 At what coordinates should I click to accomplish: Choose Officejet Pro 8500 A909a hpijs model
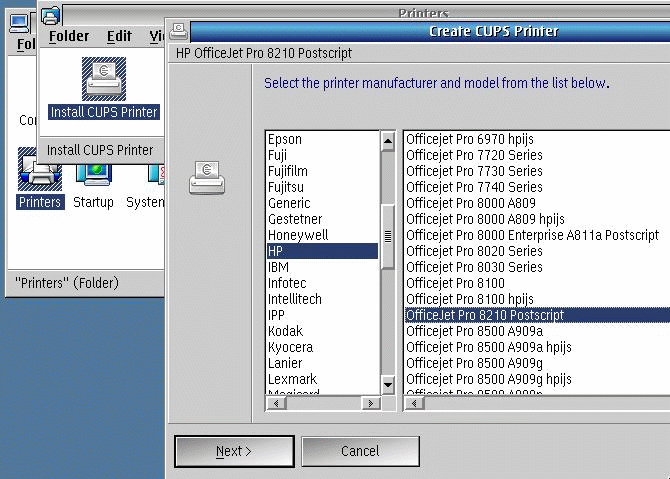tap(537, 347)
